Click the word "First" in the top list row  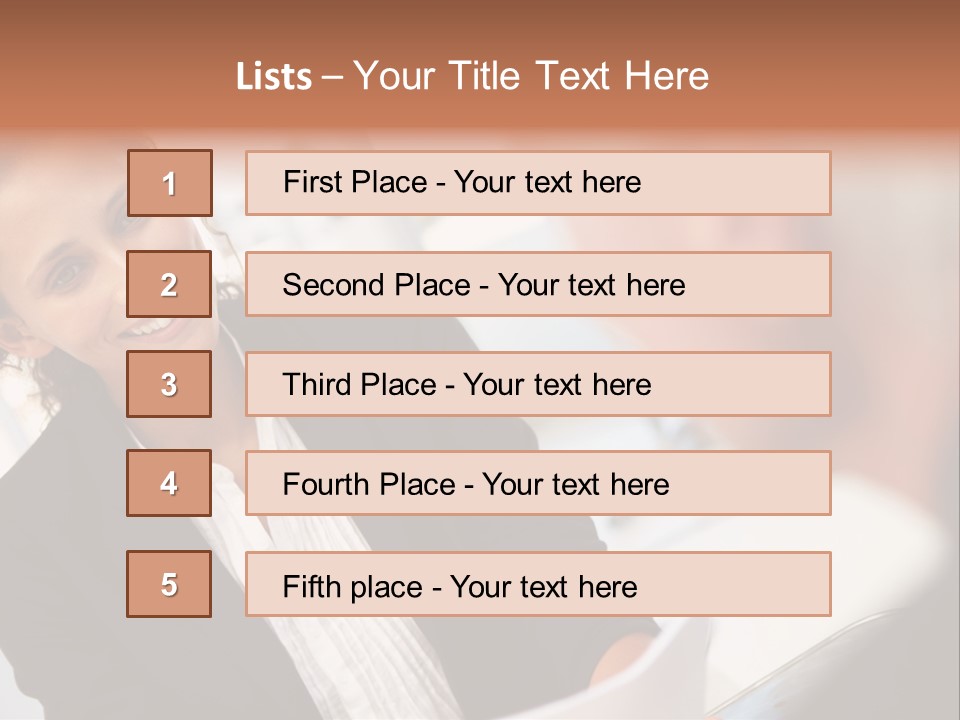pyautogui.click(x=304, y=182)
